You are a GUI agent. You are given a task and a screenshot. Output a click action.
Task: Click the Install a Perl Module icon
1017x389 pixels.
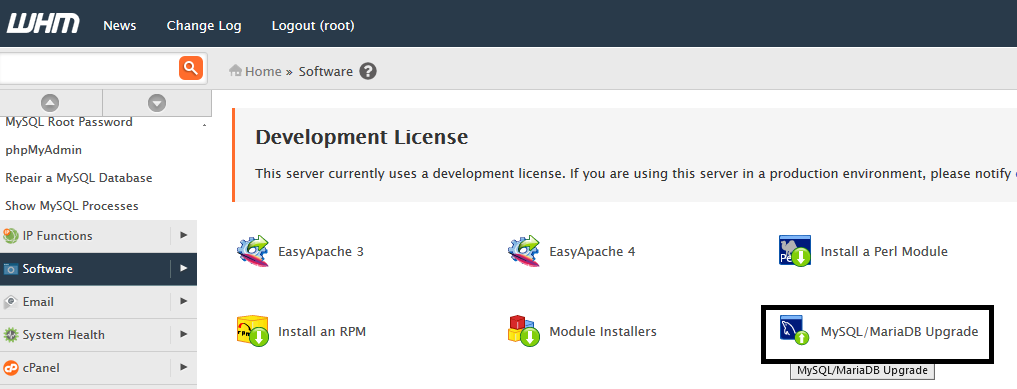pos(795,251)
